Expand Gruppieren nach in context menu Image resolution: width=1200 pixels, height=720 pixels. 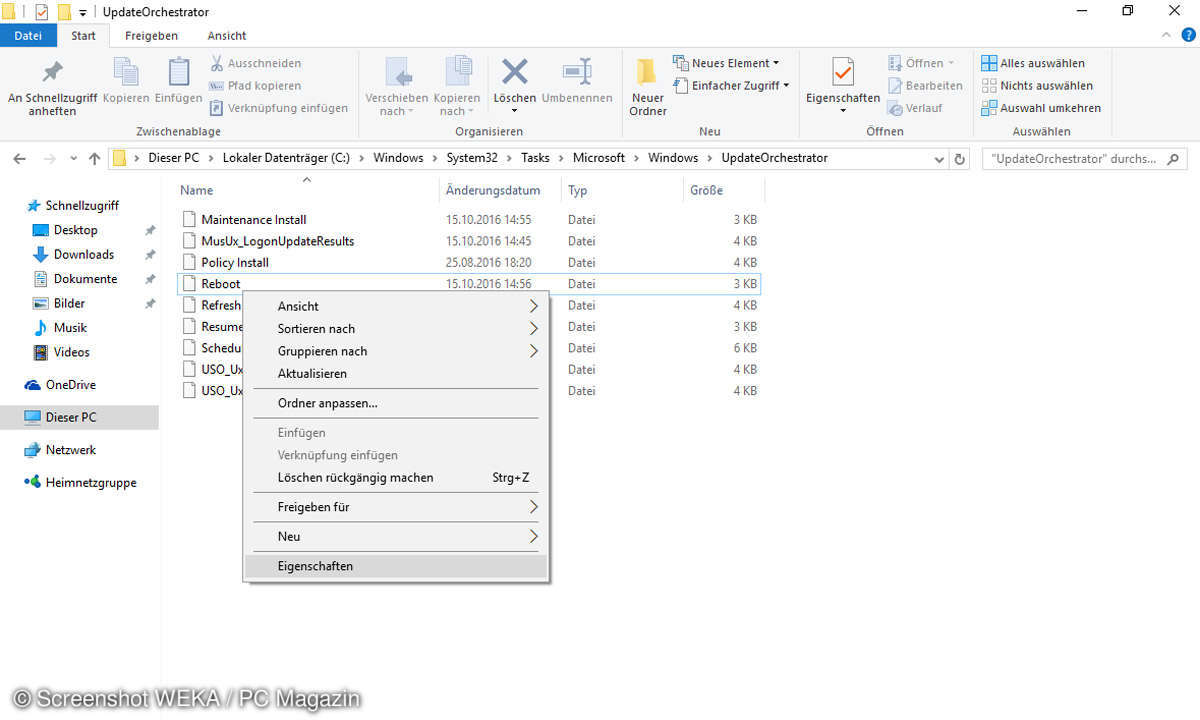point(396,351)
